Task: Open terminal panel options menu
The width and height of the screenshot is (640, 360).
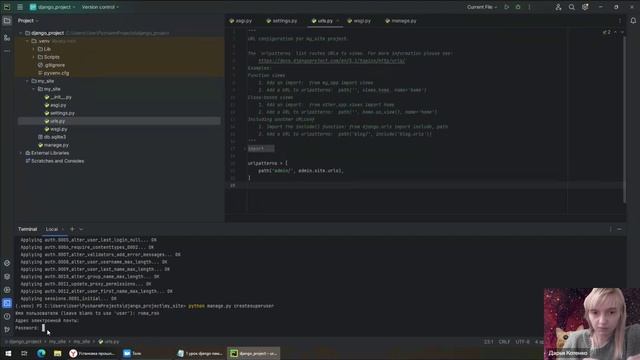Action: [611, 229]
